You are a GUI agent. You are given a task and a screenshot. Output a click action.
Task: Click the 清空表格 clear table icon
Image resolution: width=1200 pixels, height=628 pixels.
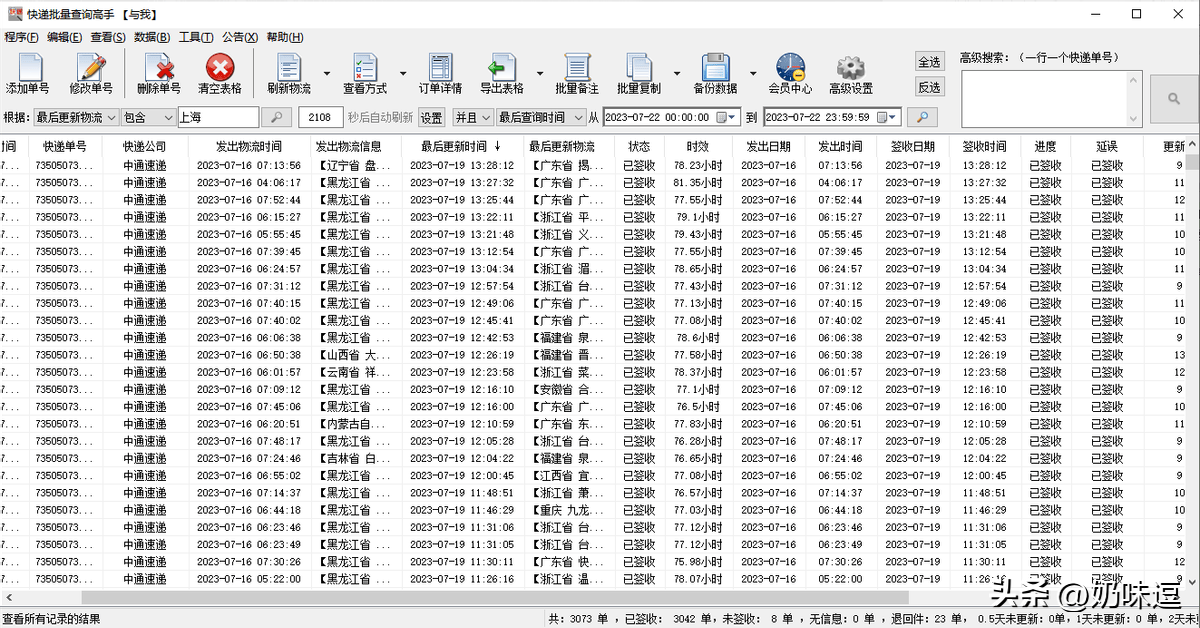[219, 73]
